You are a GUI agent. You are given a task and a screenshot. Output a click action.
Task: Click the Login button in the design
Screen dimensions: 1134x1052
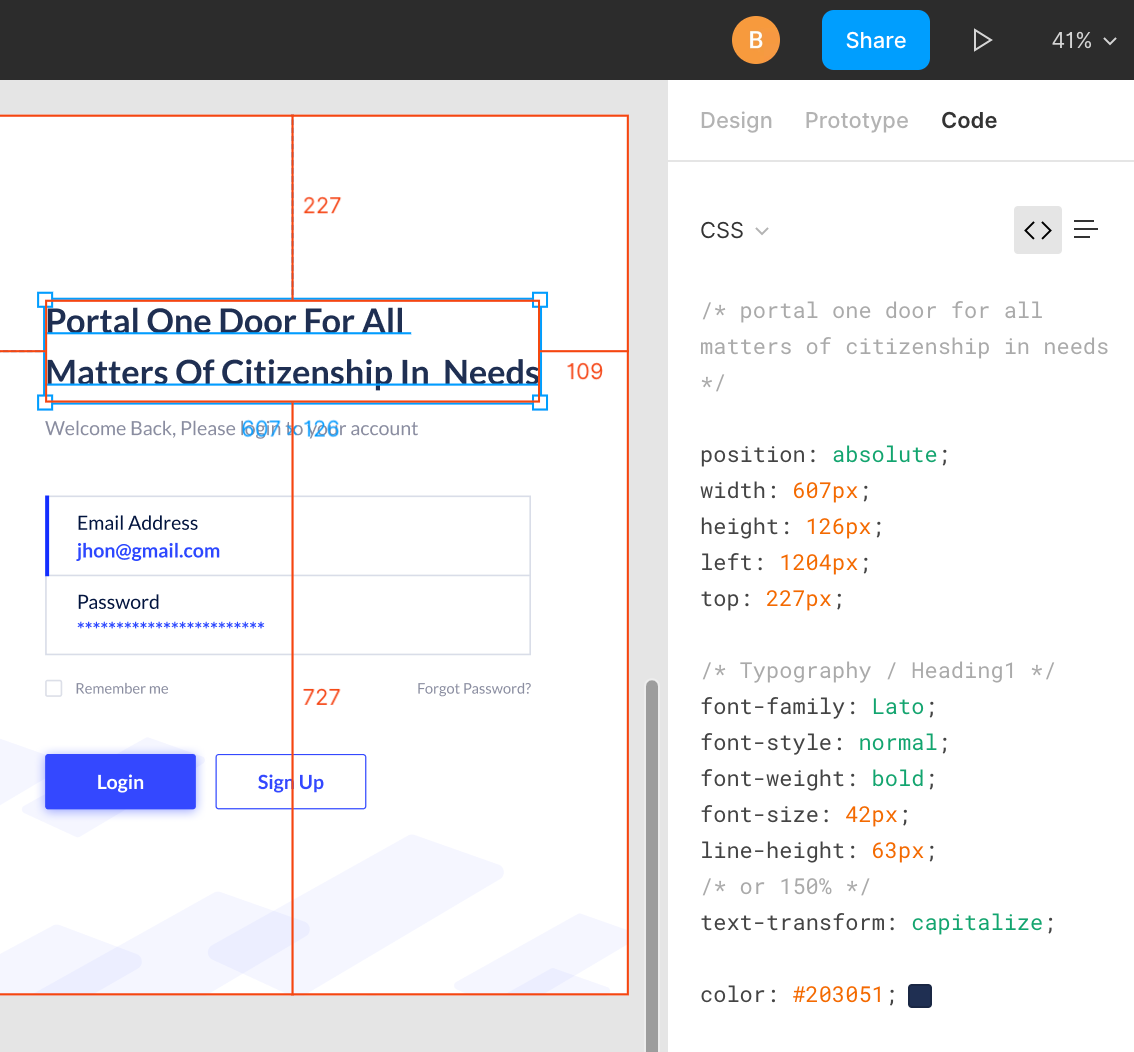pyautogui.click(x=120, y=781)
